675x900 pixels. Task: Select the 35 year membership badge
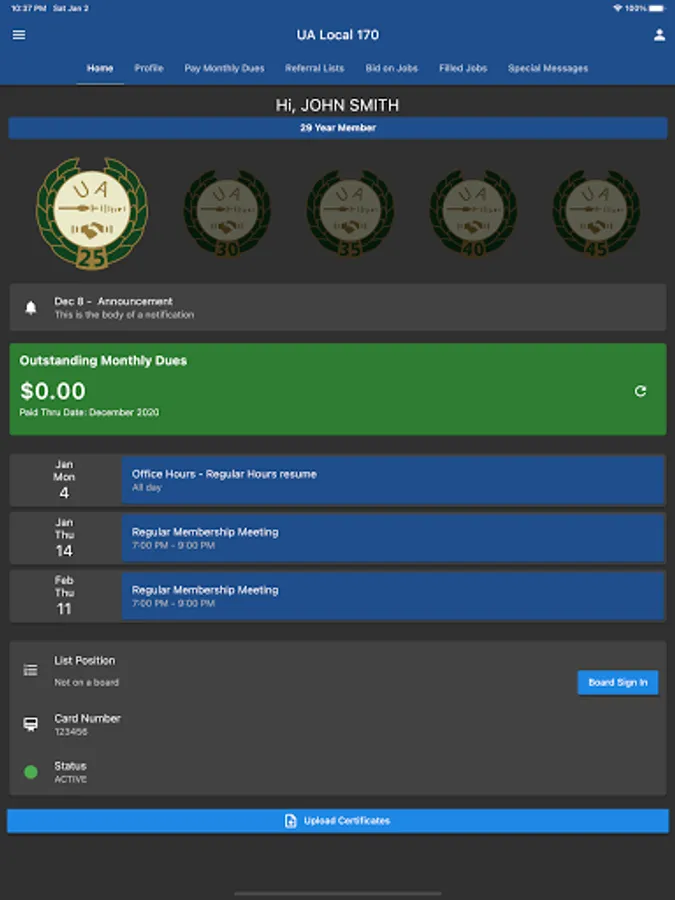(350, 214)
